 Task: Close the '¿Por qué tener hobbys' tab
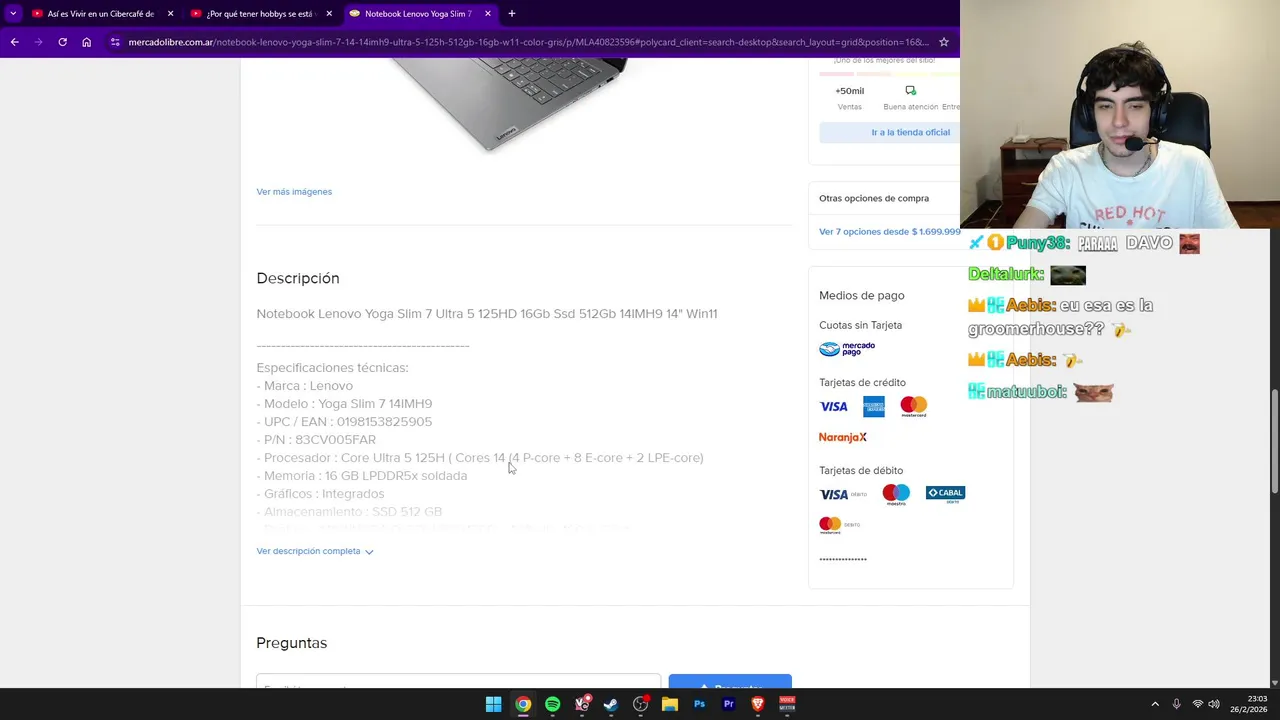tap(329, 14)
